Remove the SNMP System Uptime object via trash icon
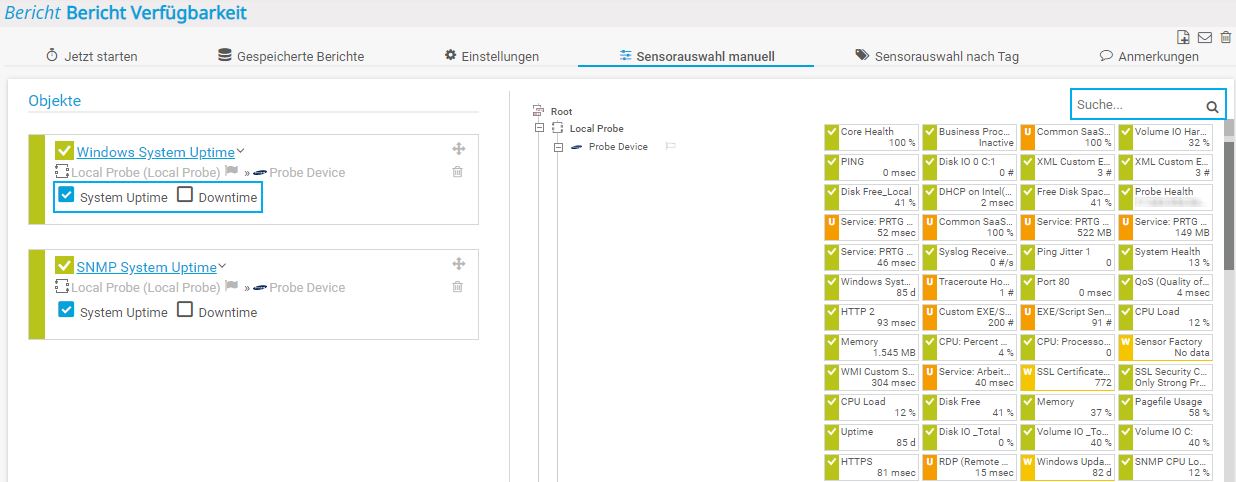Viewport: 1236px width, 482px height. (x=458, y=287)
